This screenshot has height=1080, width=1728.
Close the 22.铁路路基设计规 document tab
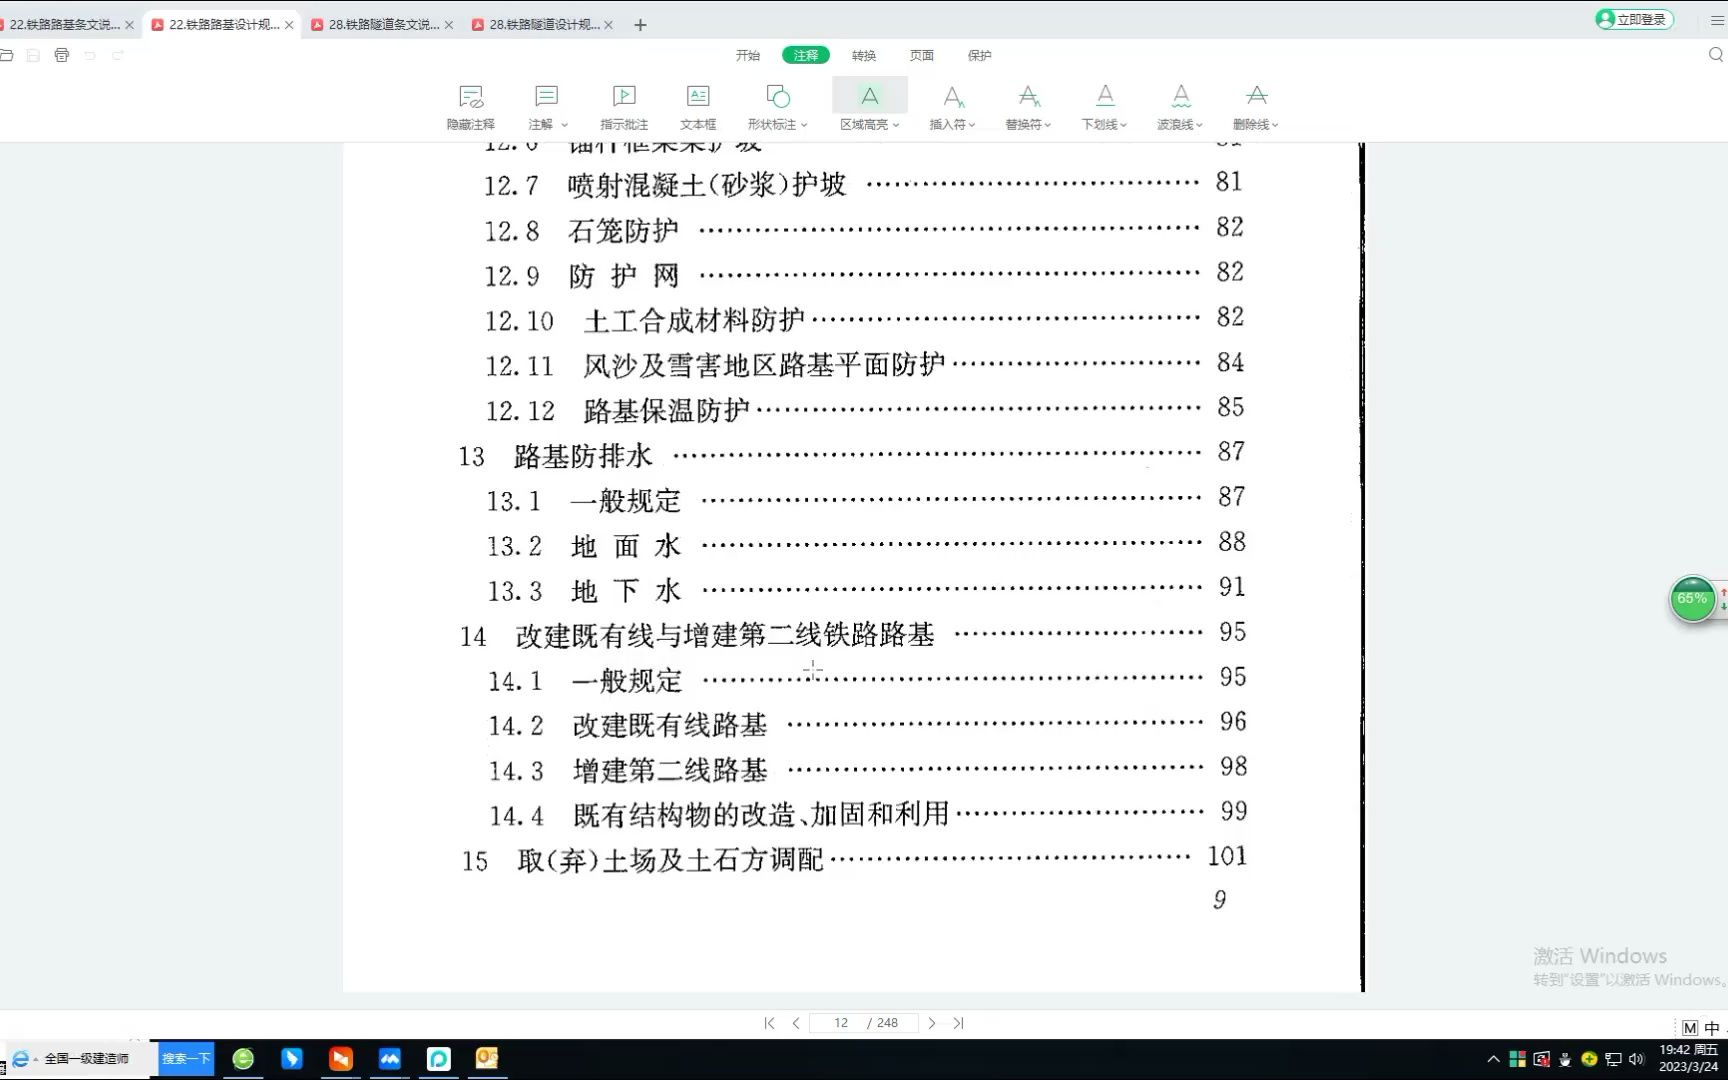click(x=289, y=25)
